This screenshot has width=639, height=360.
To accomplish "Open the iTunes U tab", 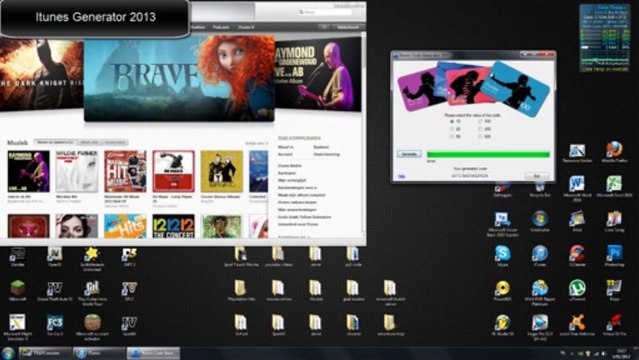I will coord(246,27).
